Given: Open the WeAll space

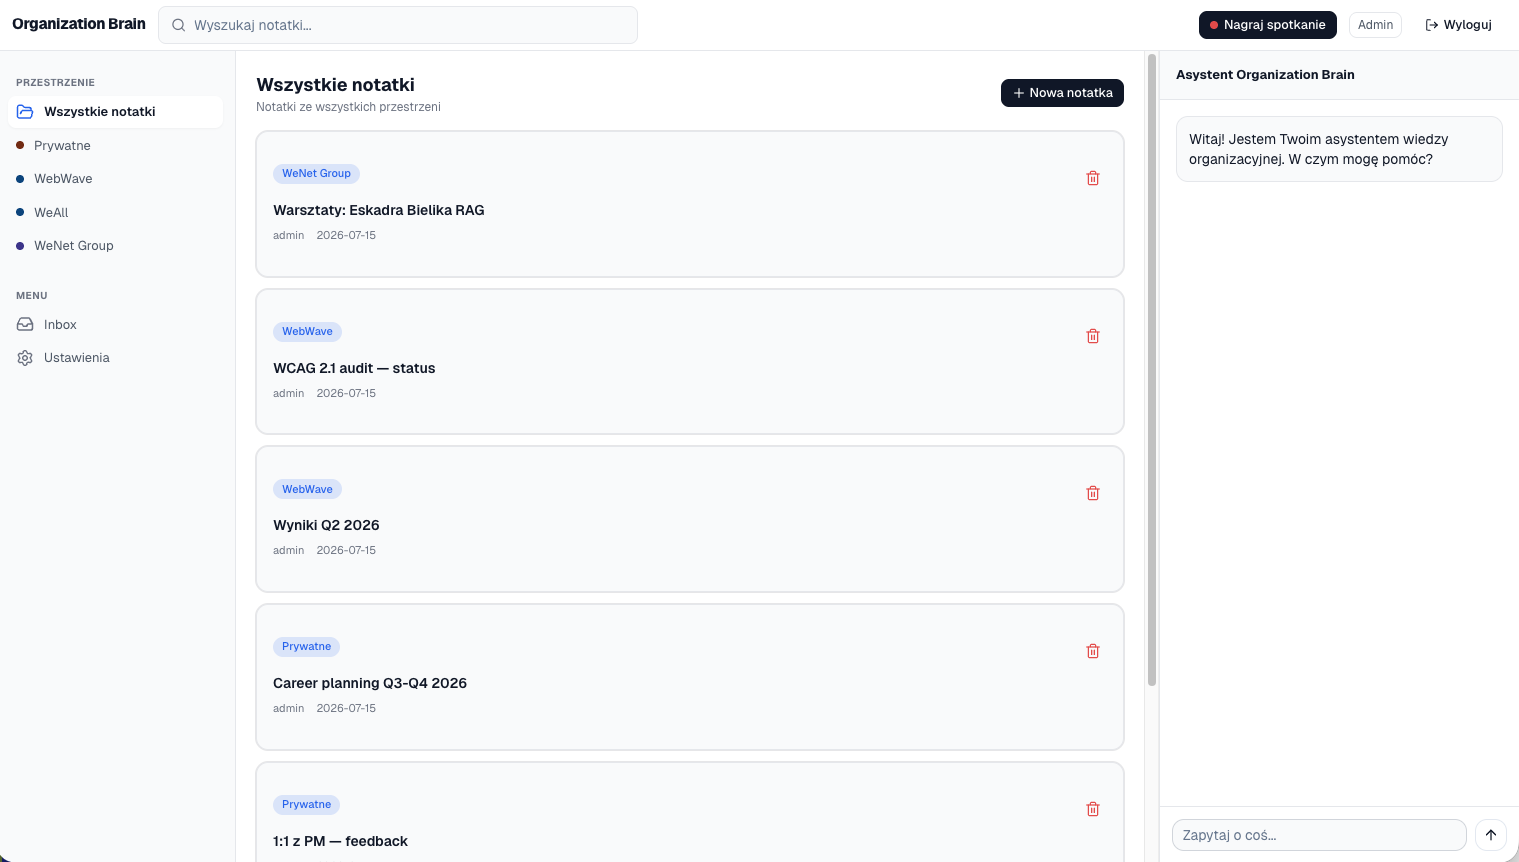Looking at the screenshot, I should coord(115,213).
